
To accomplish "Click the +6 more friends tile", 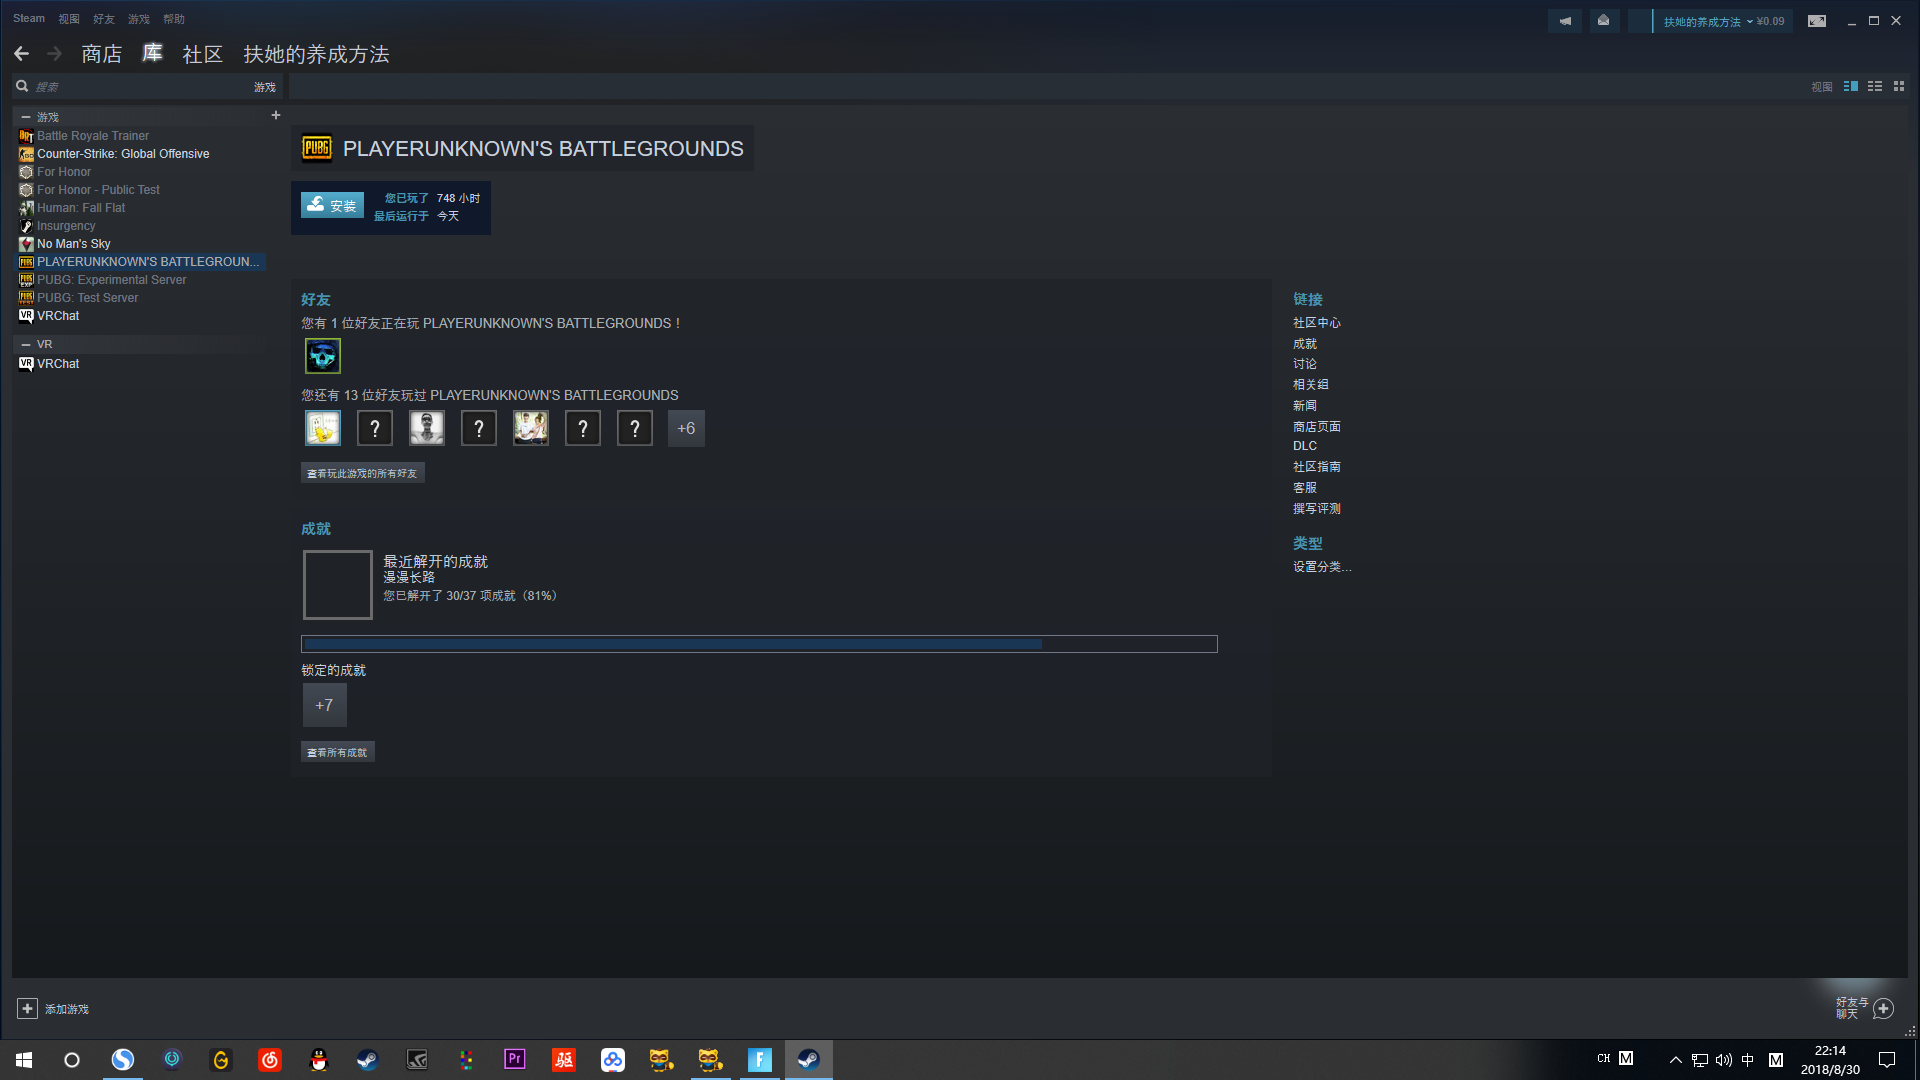I will 686,428.
